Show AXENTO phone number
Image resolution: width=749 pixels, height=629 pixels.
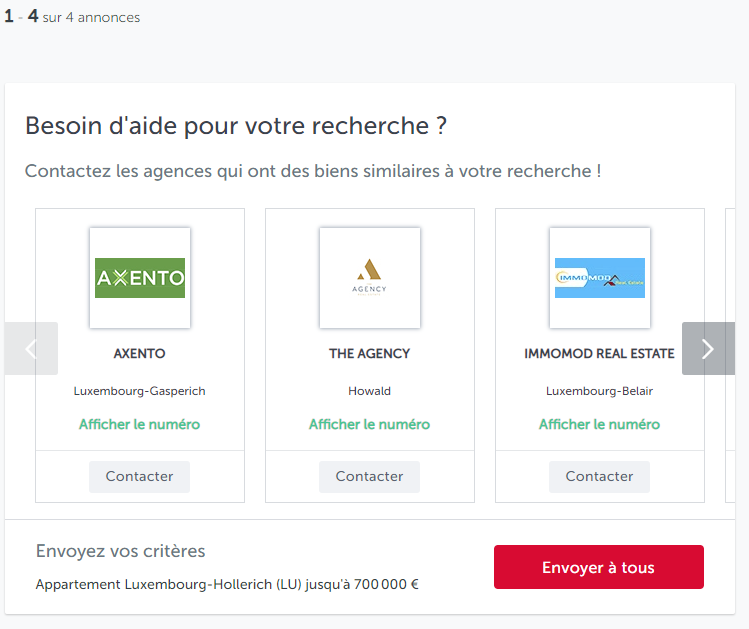click(139, 424)
